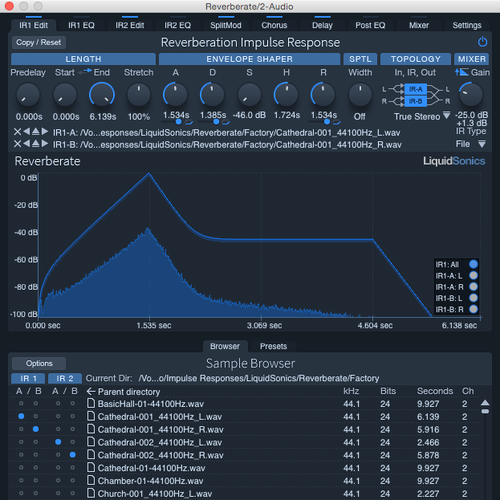Viewport: 500px width, 500px height.
Task: Open the Delay tab
Action: [x=322, y=25]
